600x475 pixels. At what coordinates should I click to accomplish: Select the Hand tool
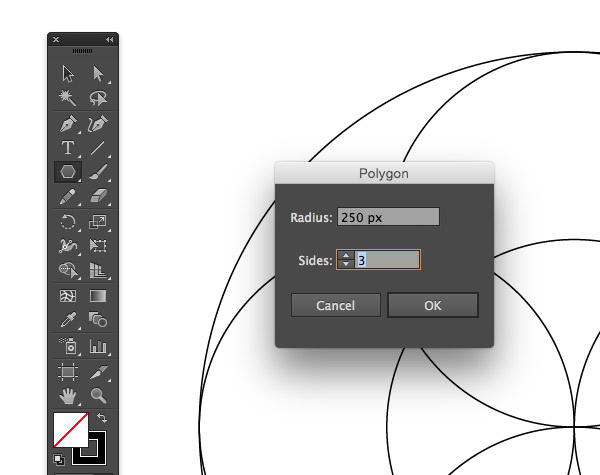(68, 395)
